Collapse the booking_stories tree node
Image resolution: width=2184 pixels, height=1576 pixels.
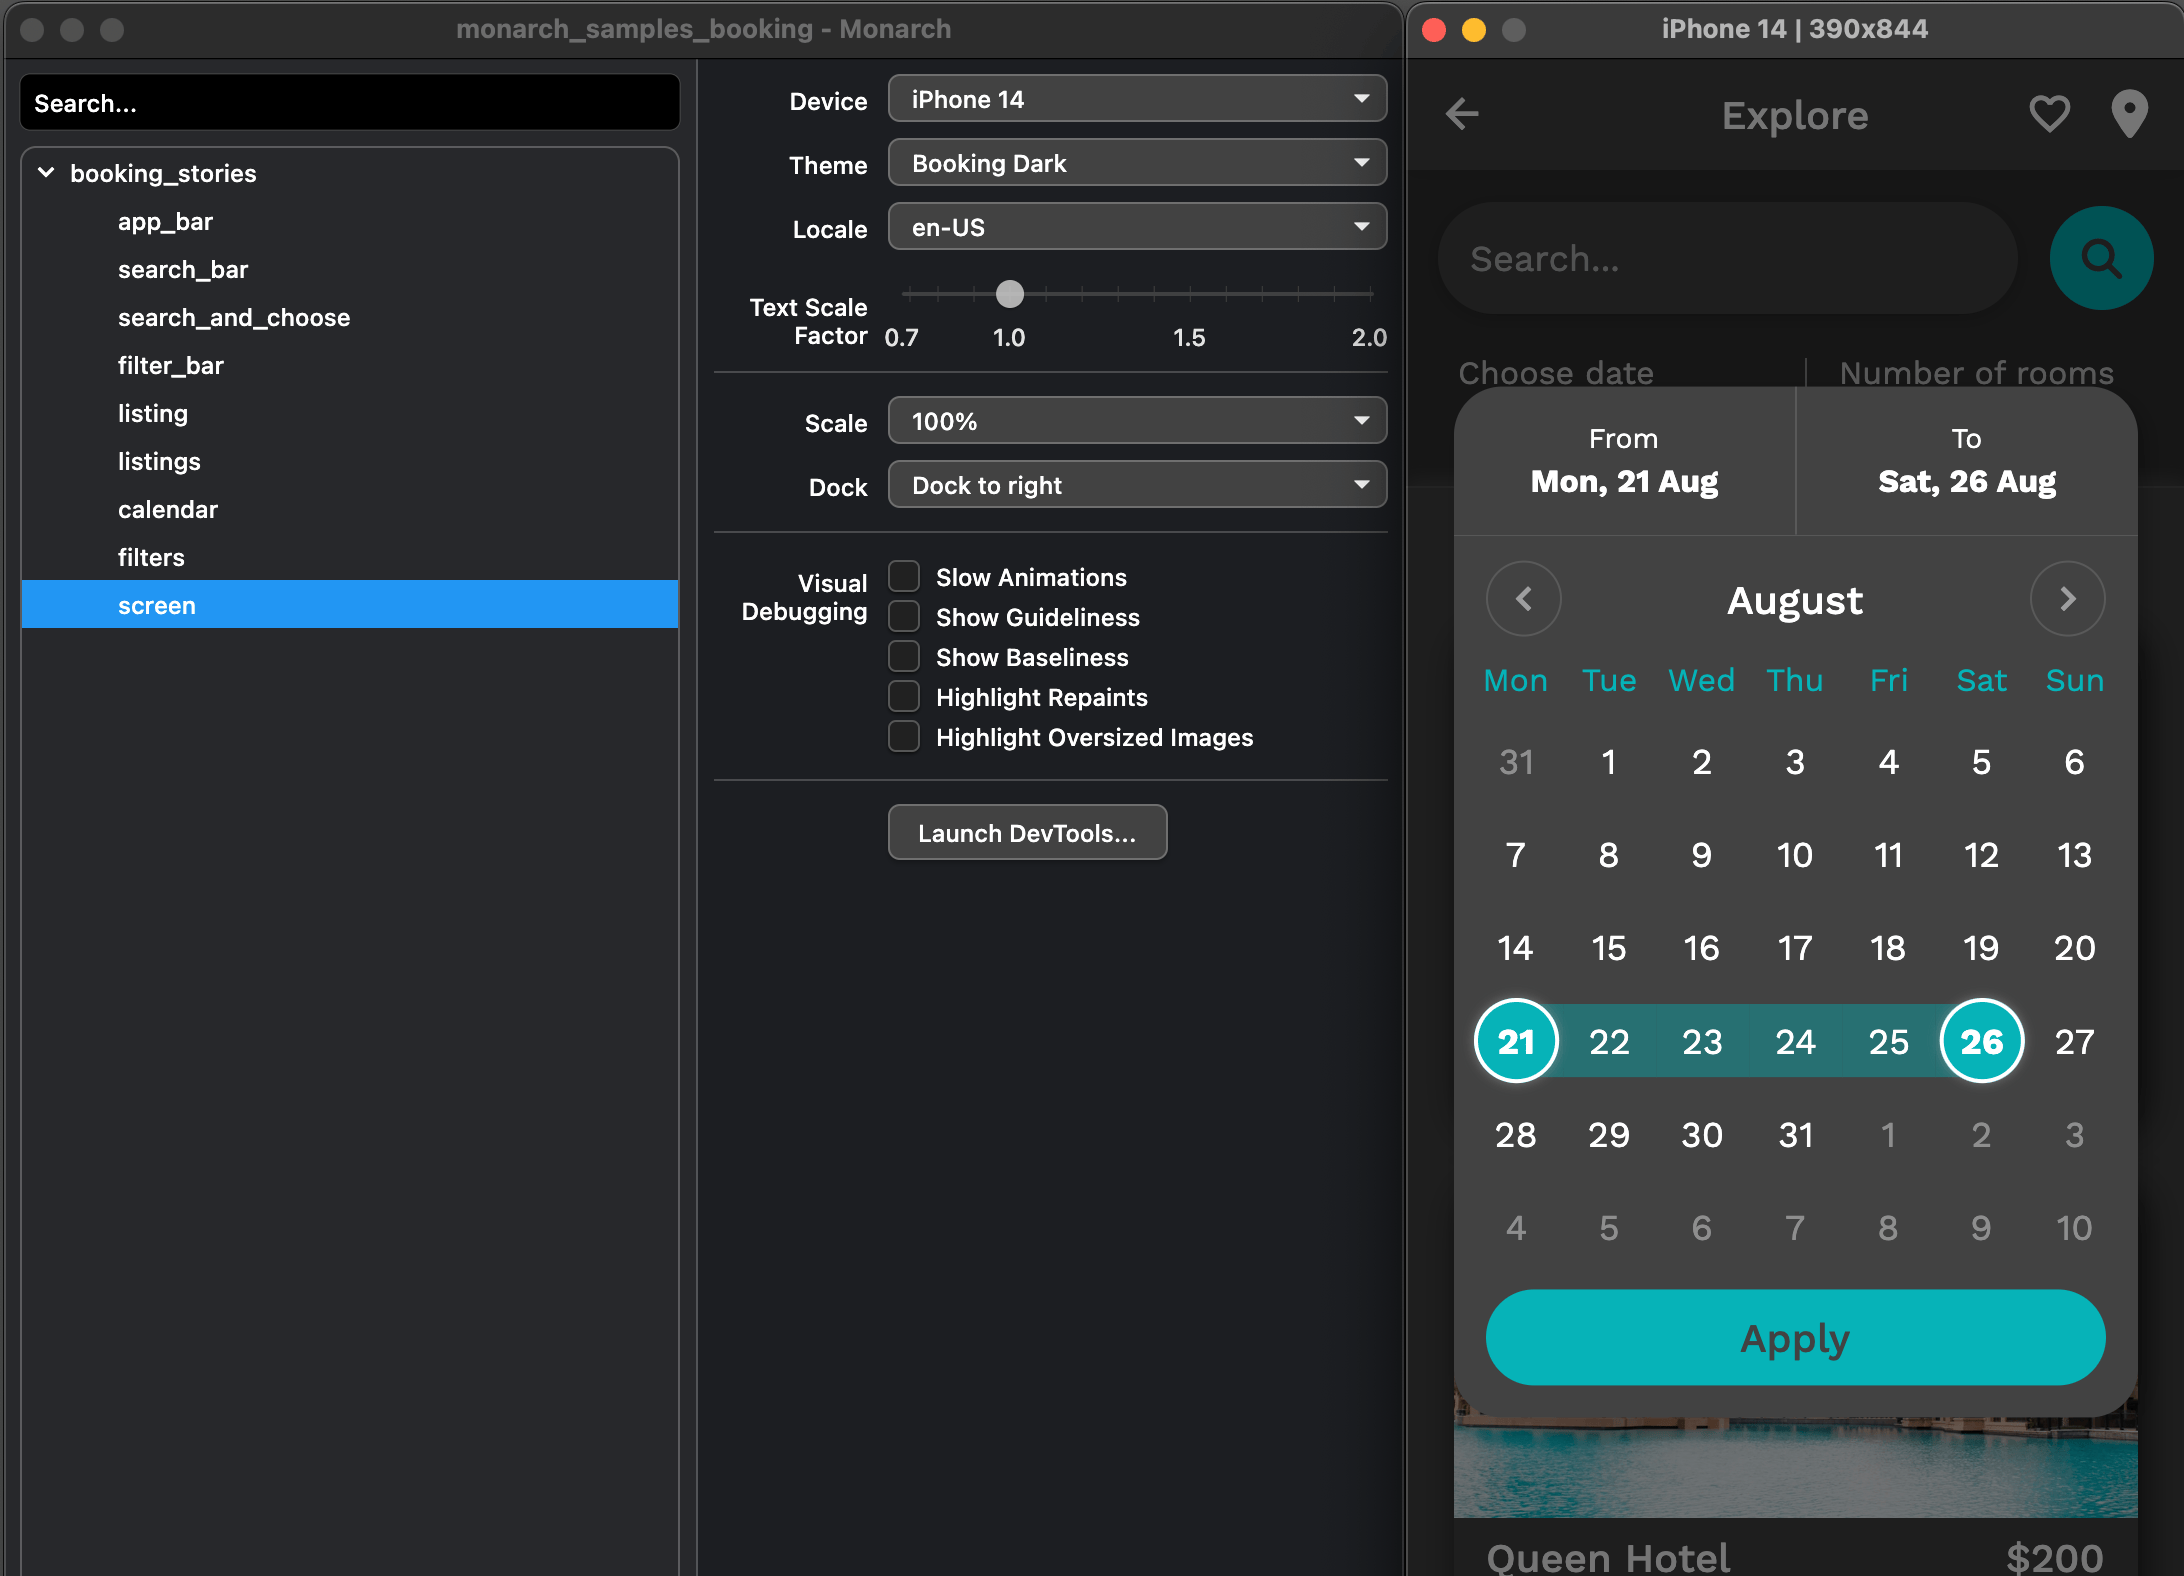46,173
